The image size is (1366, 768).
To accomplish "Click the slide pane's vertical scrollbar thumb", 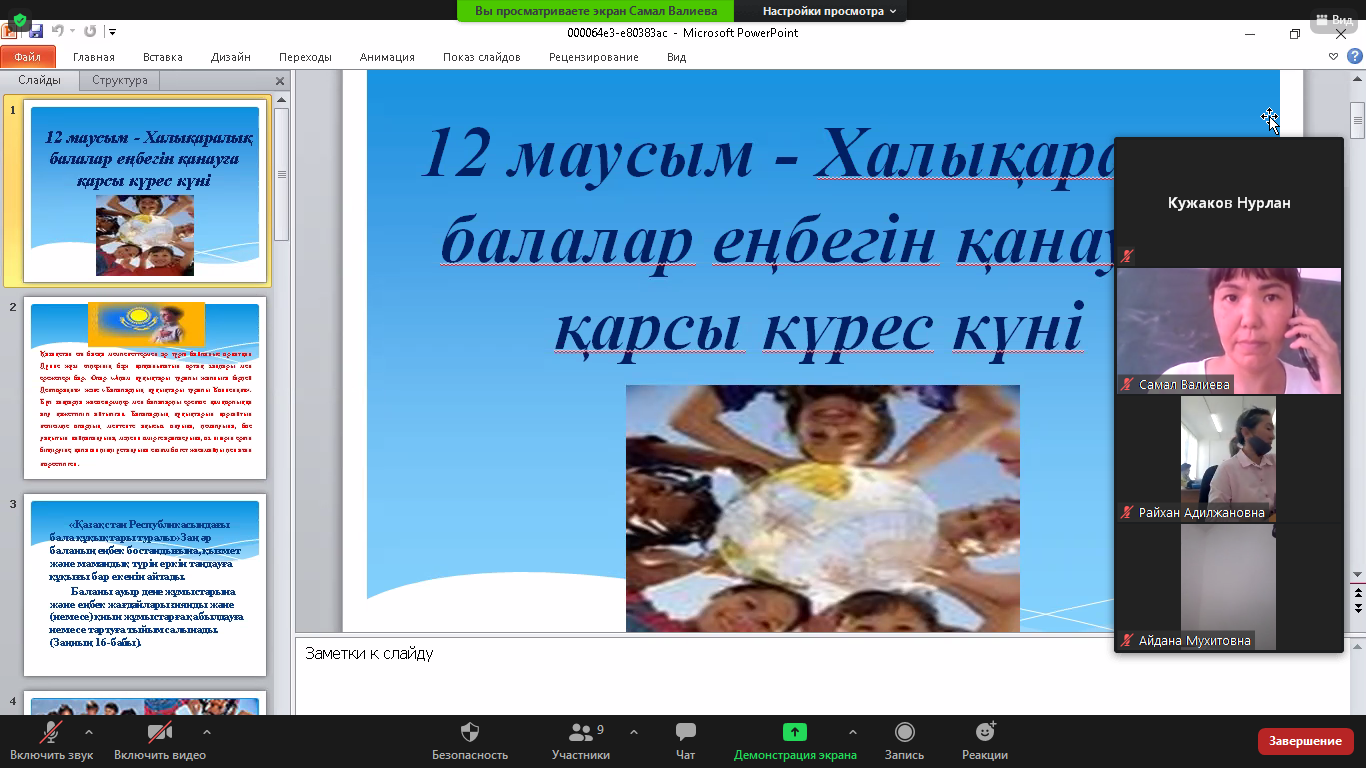I will pyautogui.click(x=282, y=174).
